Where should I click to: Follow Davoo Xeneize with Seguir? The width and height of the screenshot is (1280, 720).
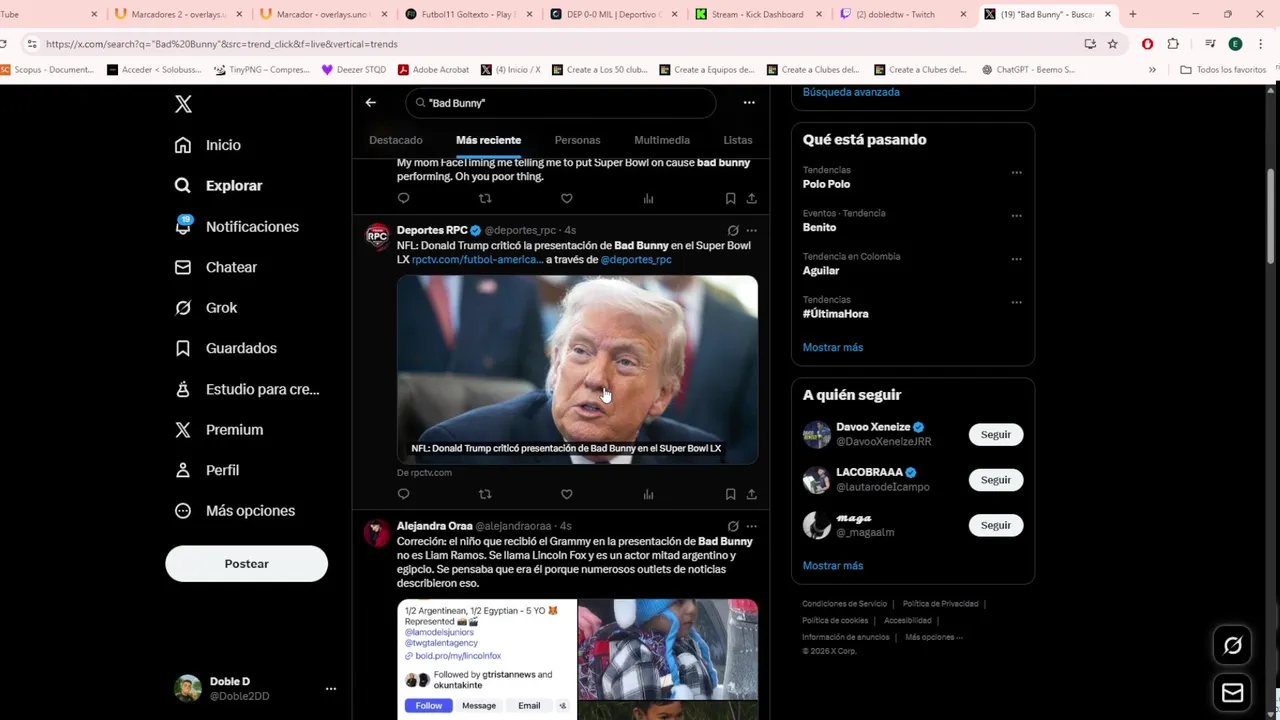pos(996,435)
